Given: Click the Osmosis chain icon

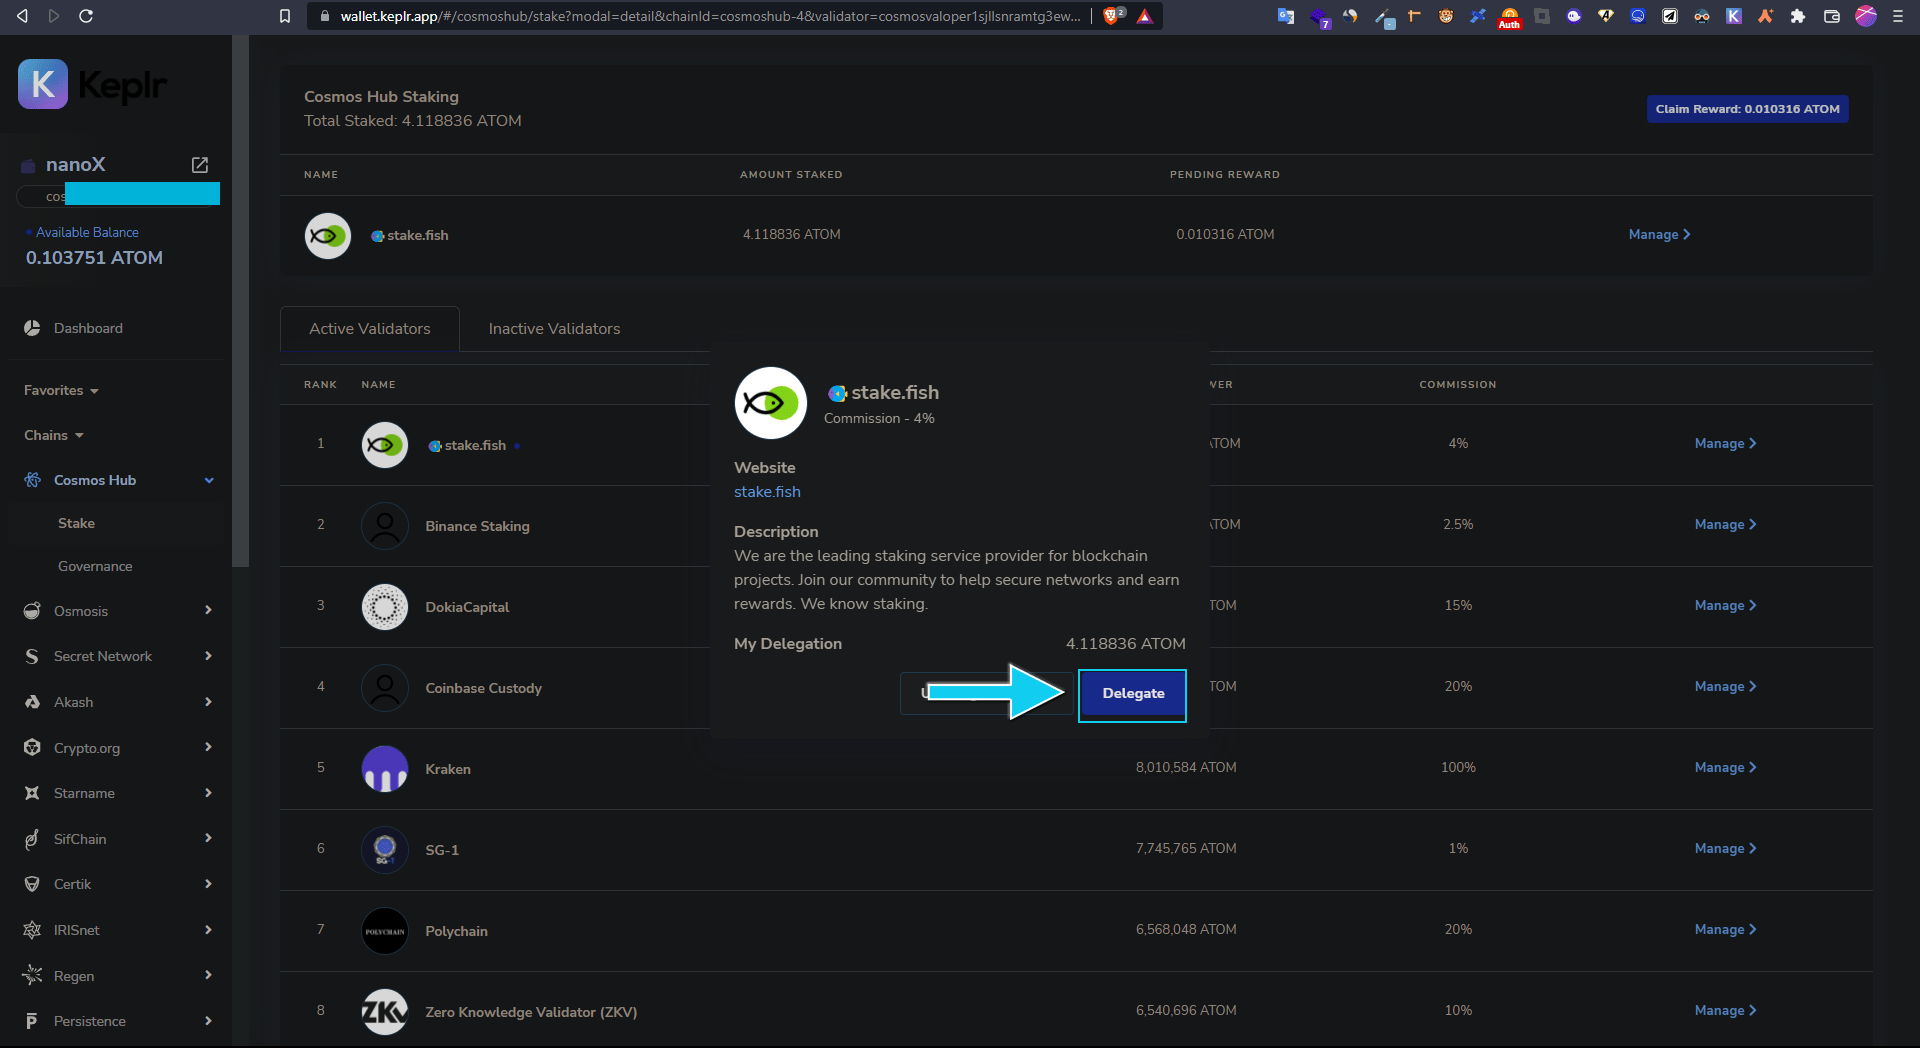Looking at the screenshot, I should [x=32, y=611].
